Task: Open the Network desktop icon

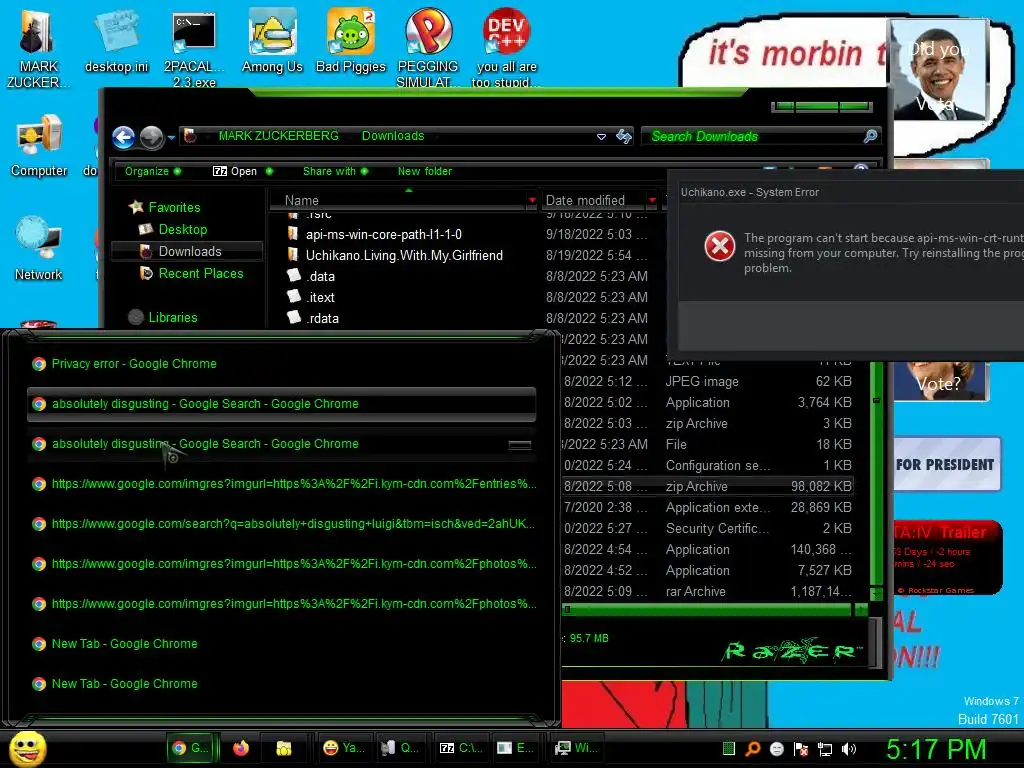Action: pos(39,248)
